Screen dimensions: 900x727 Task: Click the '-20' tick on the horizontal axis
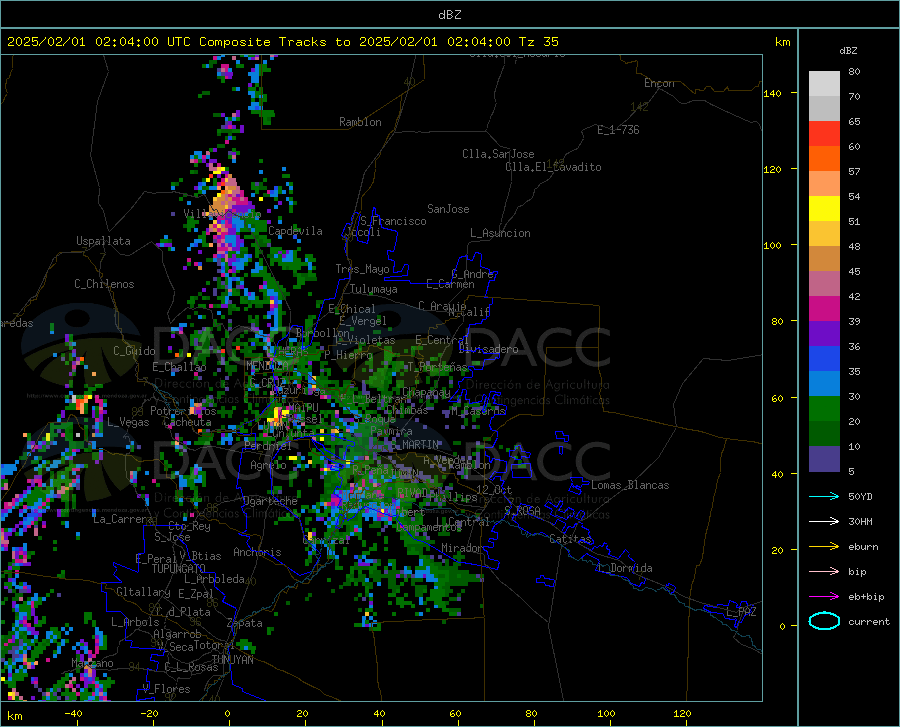pos(149,714)
